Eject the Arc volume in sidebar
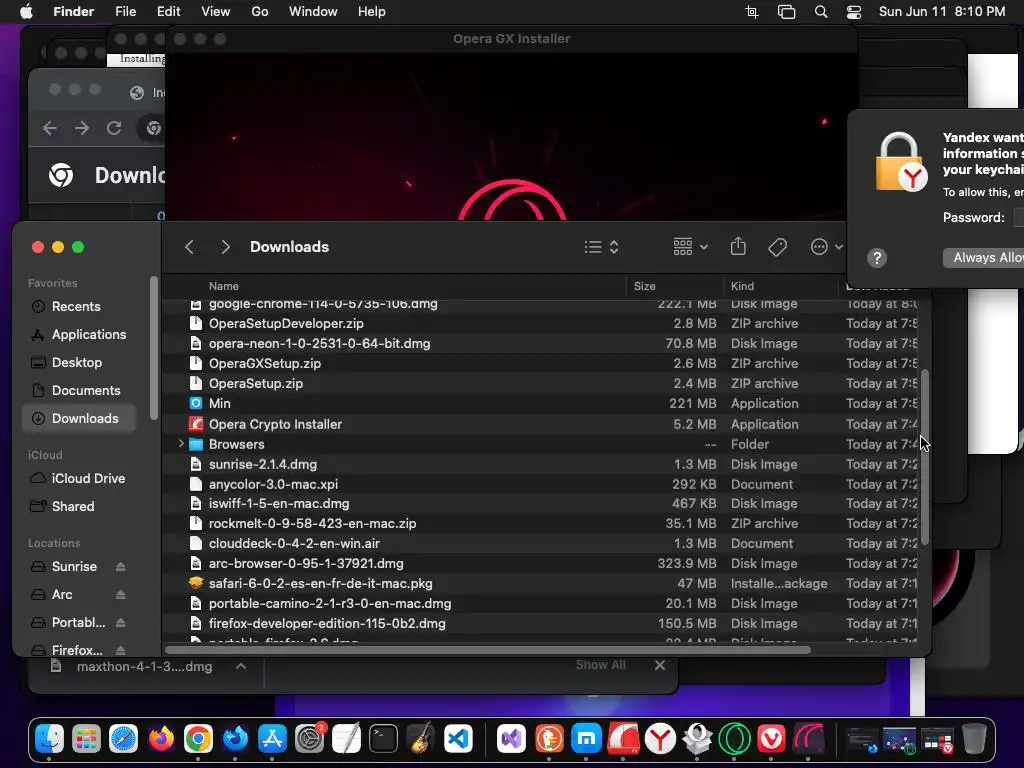 pos(121,595)
